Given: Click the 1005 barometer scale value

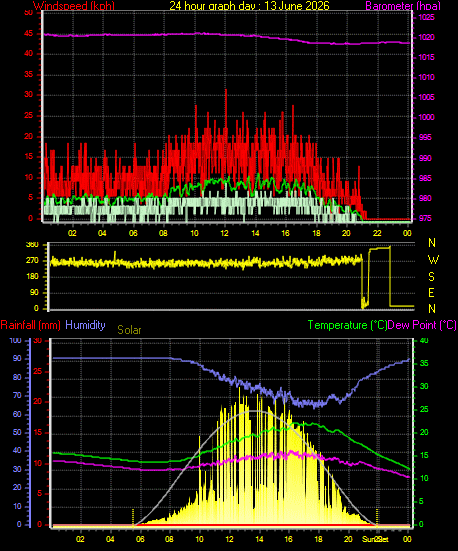Looking at the screenshot, I should (426, 97).
